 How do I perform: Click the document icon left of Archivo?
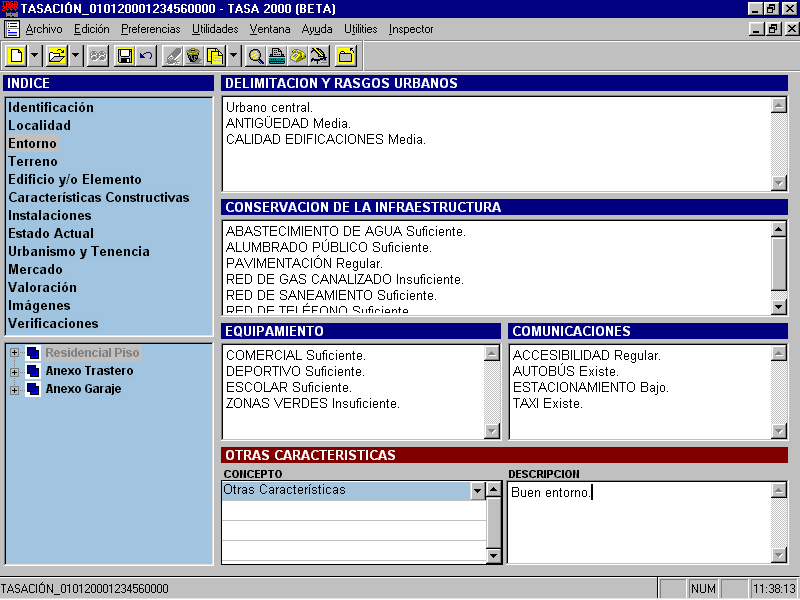12,29
